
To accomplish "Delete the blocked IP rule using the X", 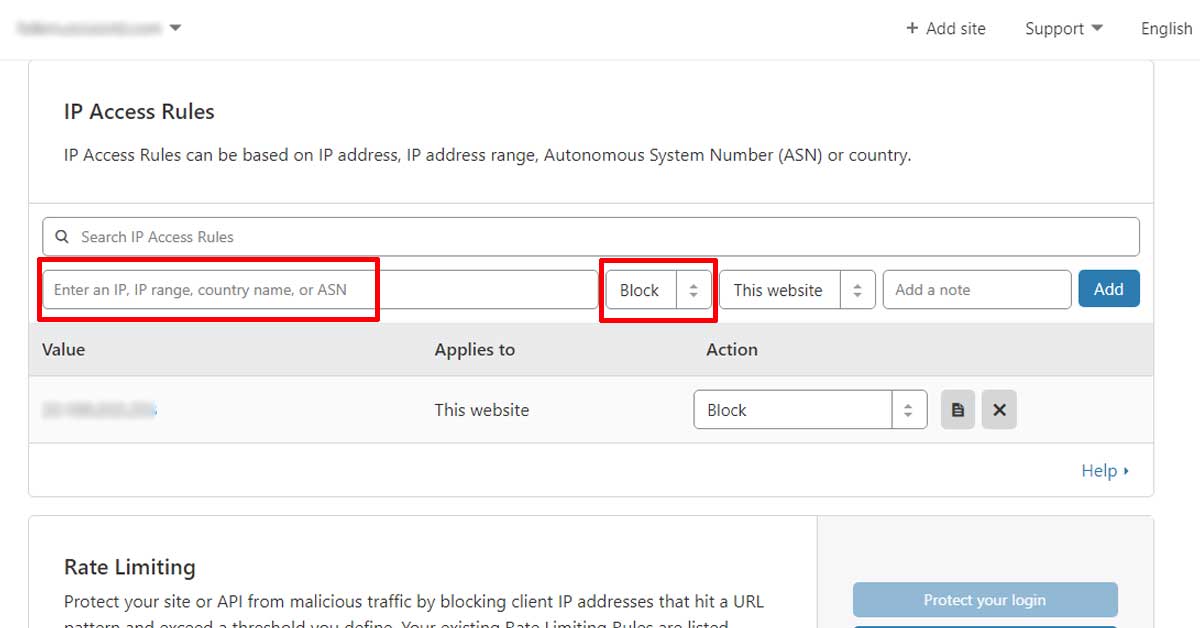I will click(x=999, y=409).
